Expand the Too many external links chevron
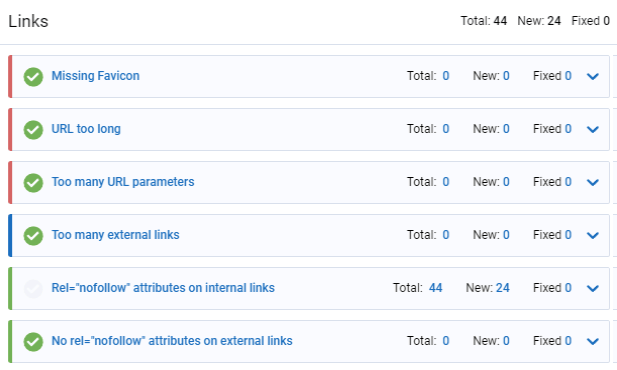 [x=593, y=235]
